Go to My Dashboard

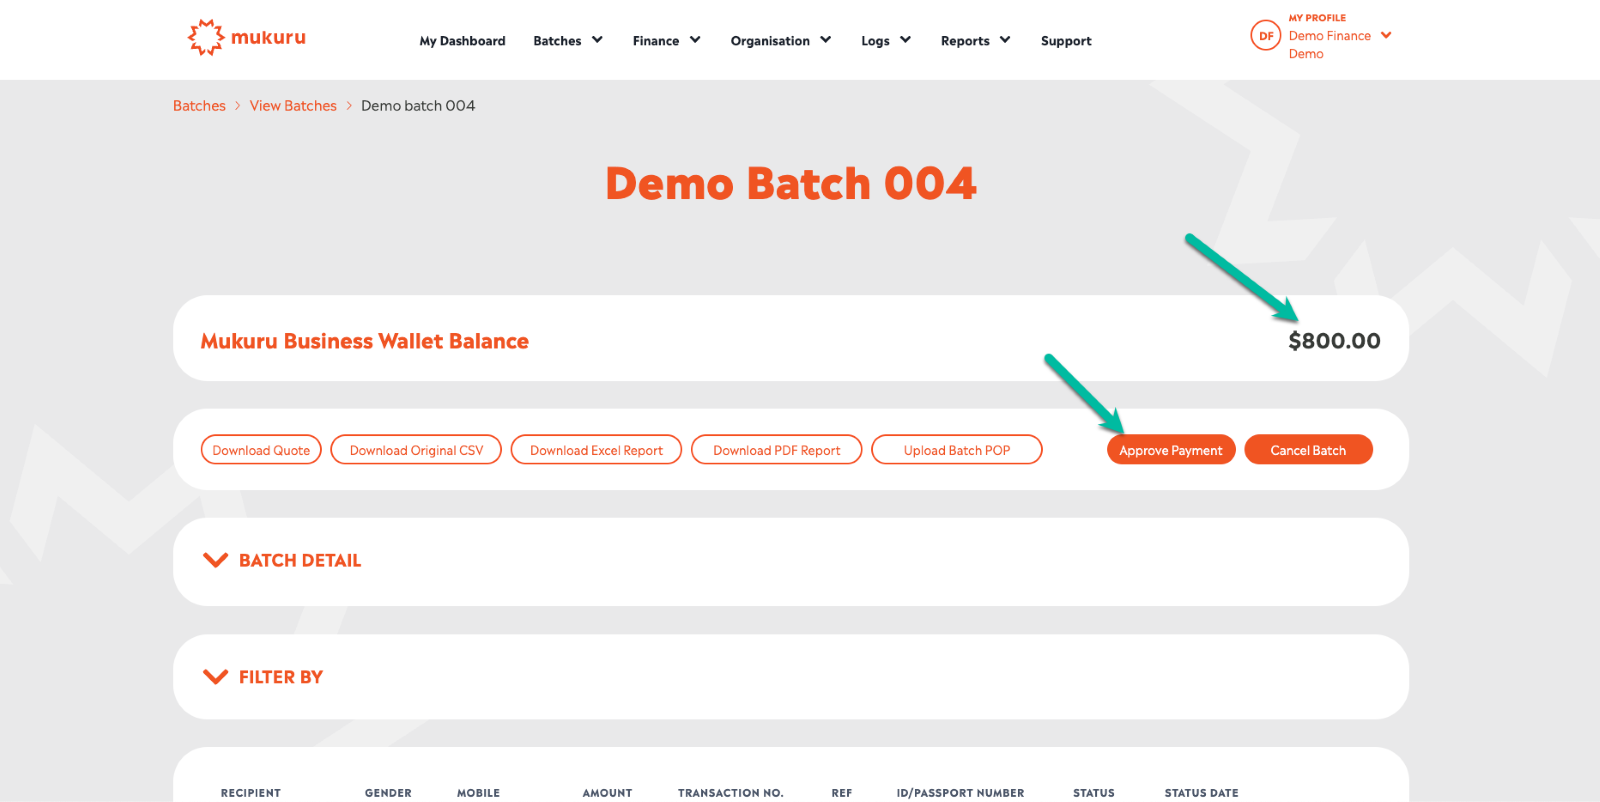click(462, 41)
